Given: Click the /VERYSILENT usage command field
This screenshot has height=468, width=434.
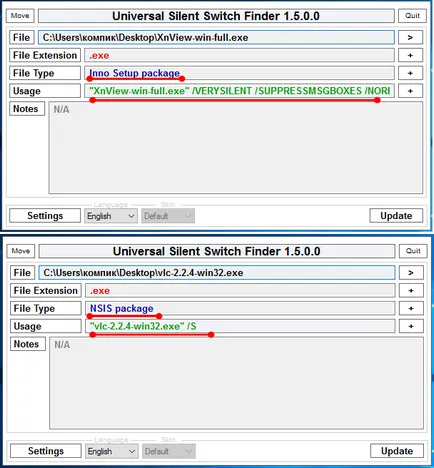Looking at the screenshot, I should [x=239, y=91].
